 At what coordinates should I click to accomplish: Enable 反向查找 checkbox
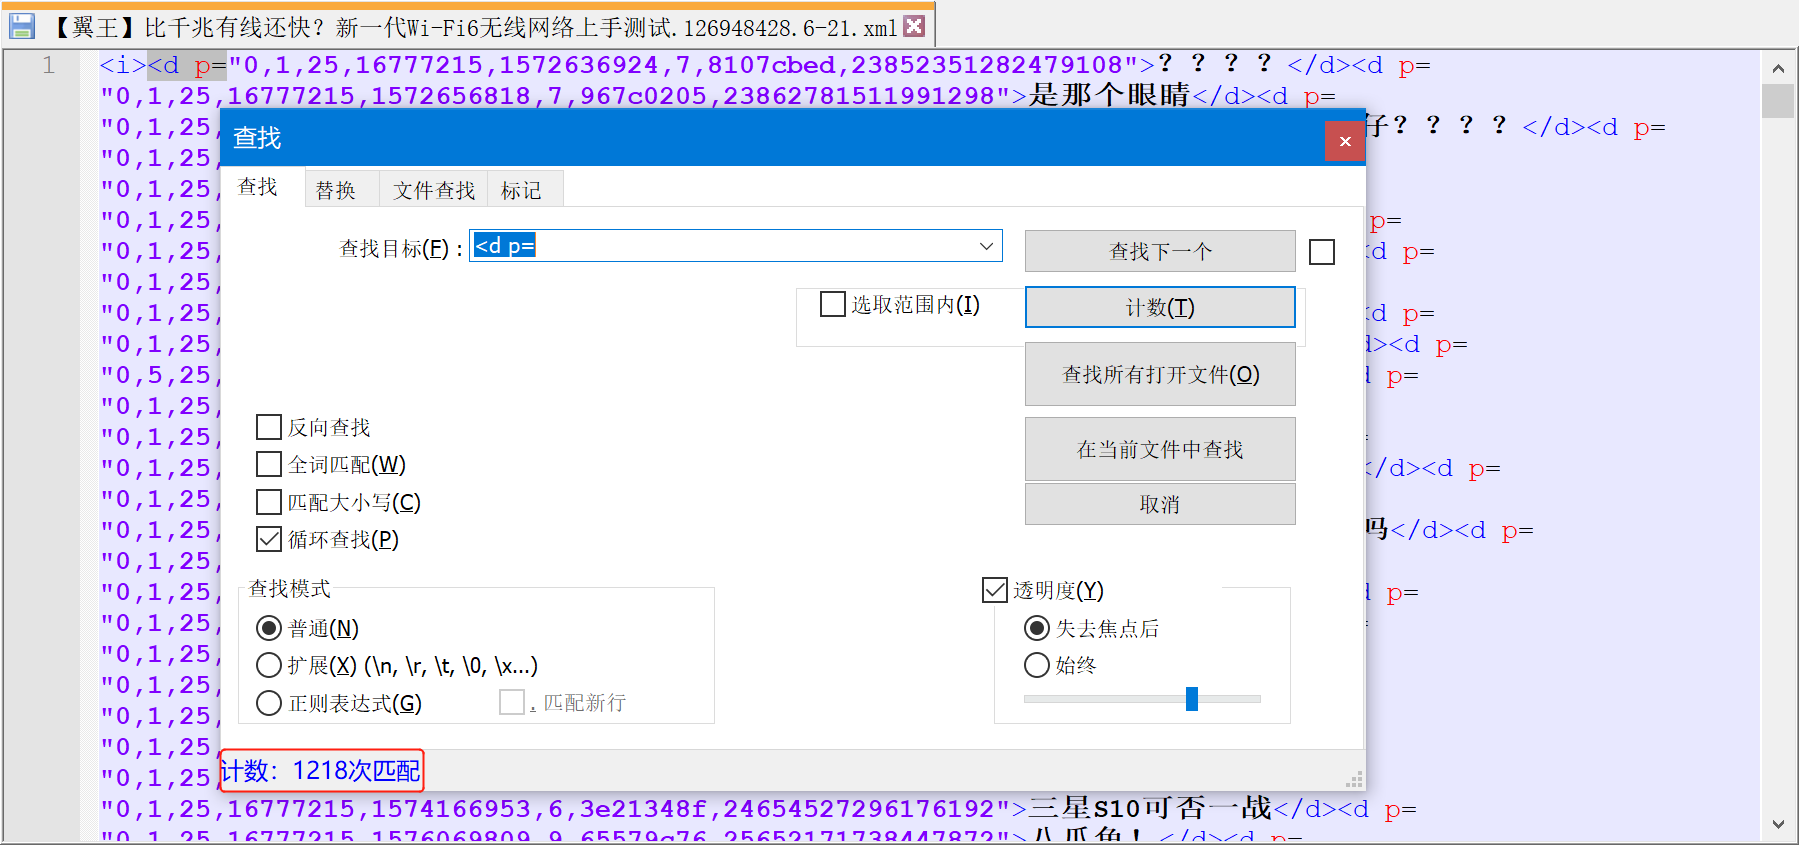click(269, 427)
